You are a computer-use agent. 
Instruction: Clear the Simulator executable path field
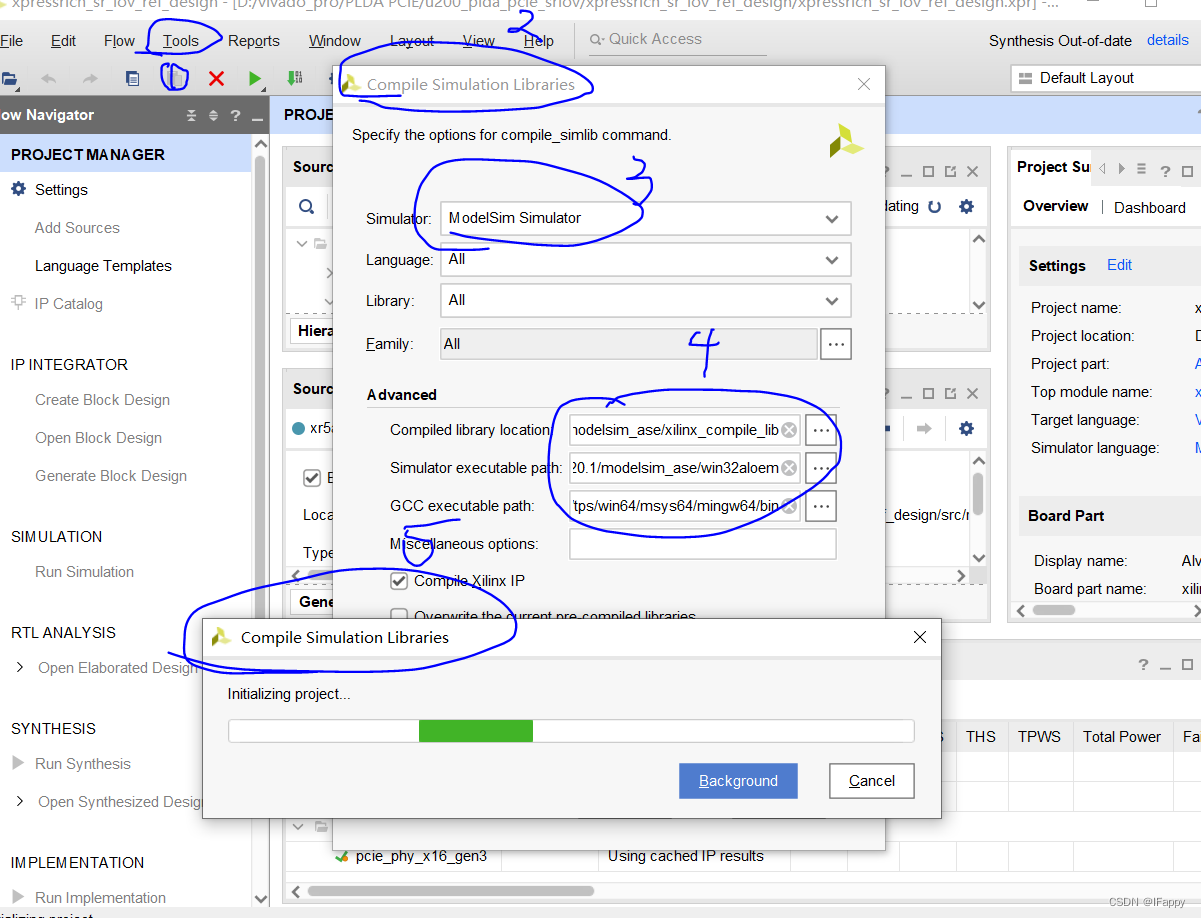(790, 468)
